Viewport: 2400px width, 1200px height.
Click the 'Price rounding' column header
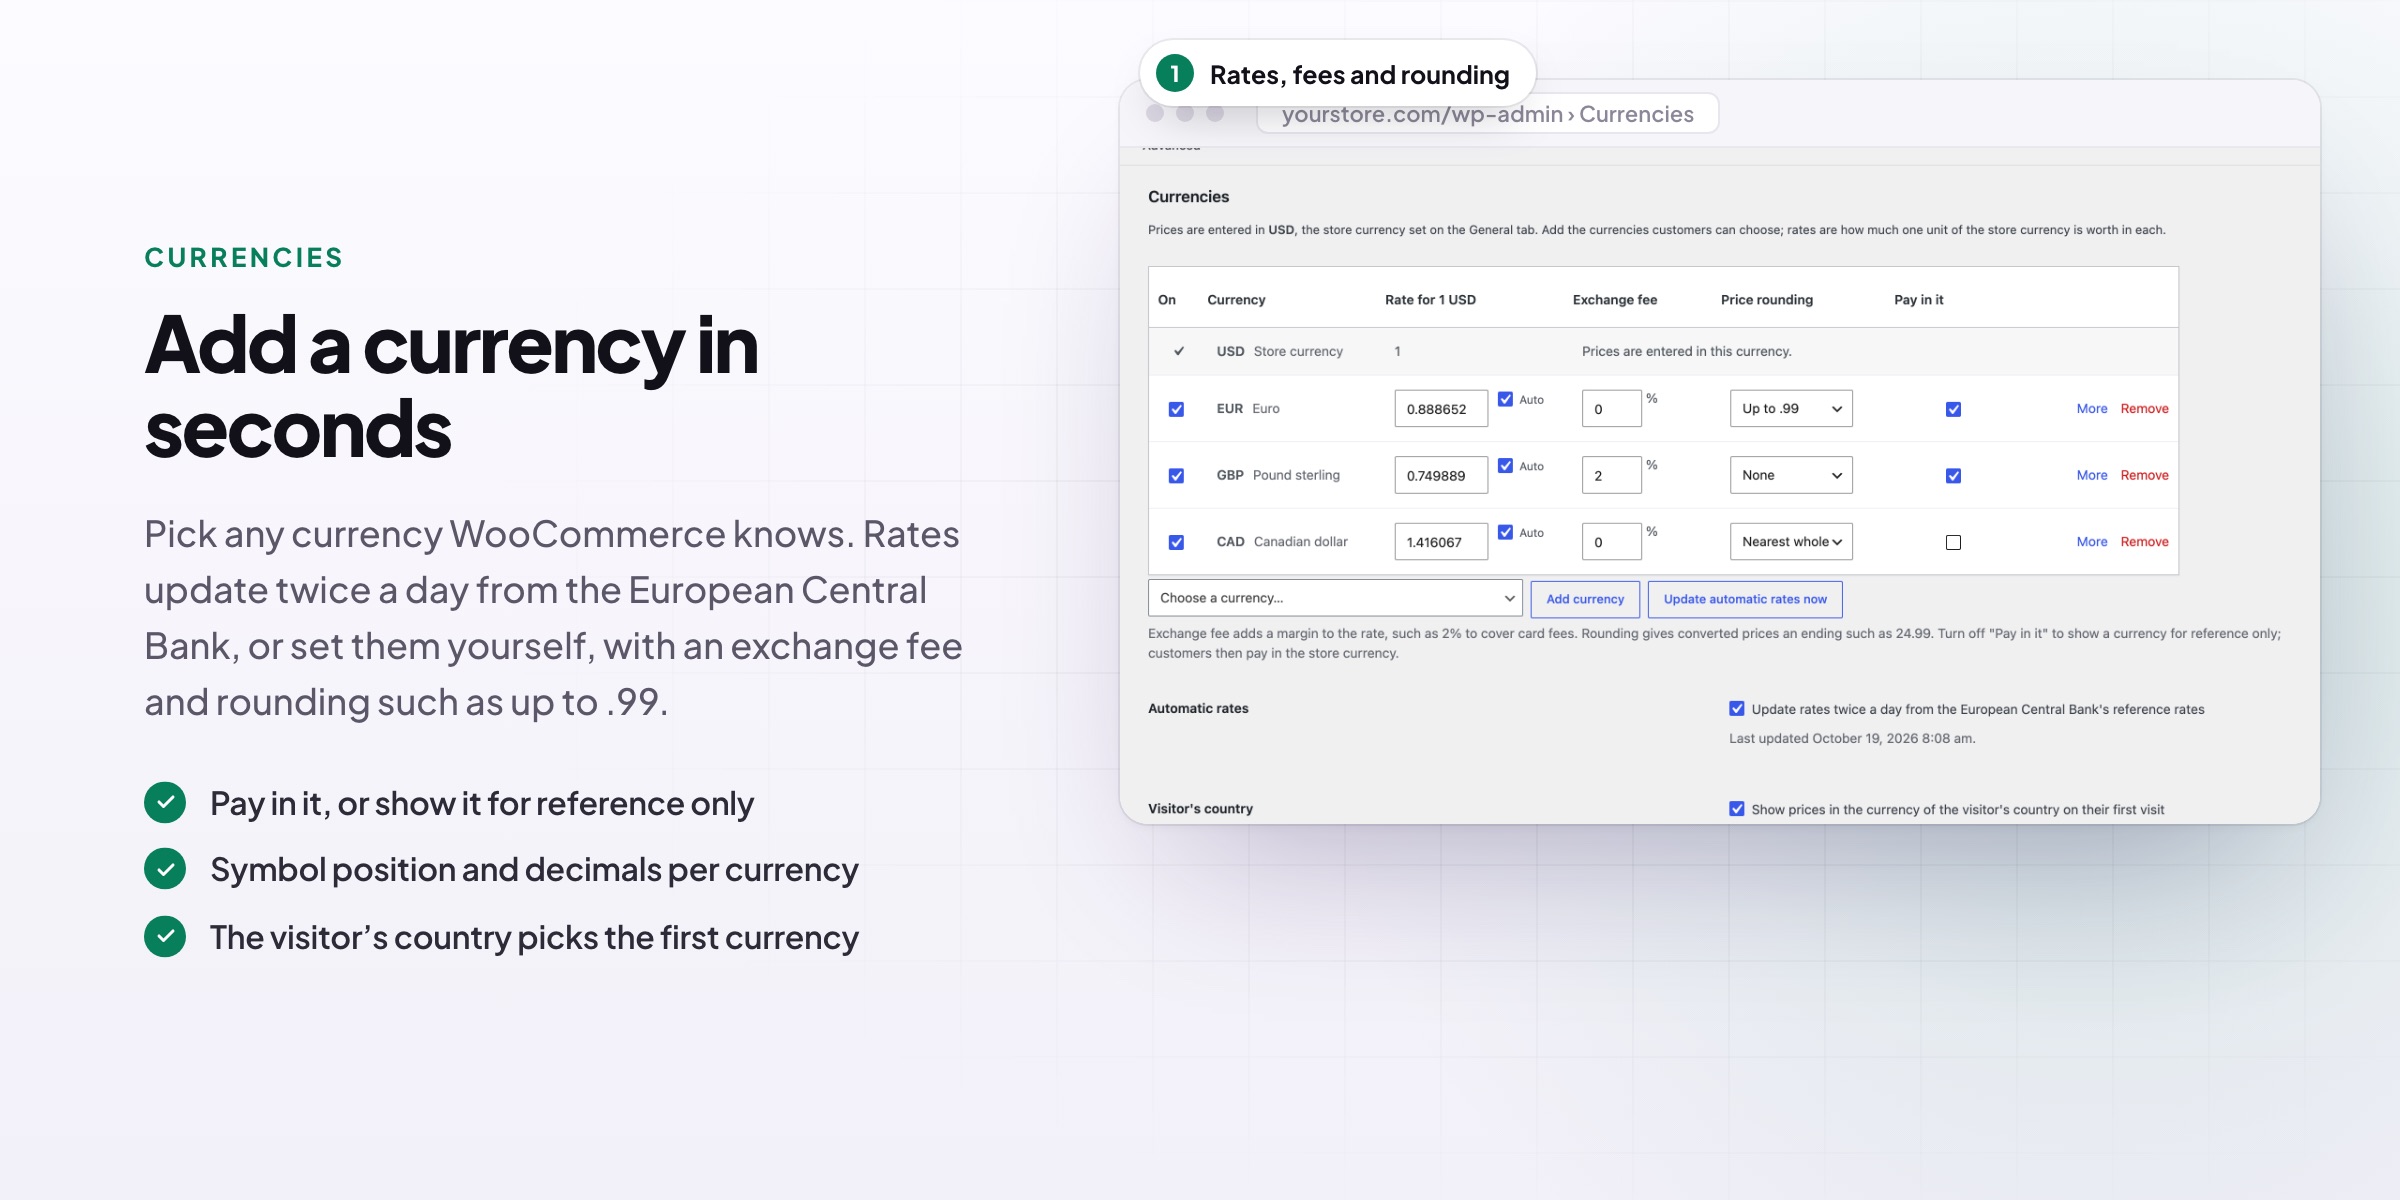1766,300
